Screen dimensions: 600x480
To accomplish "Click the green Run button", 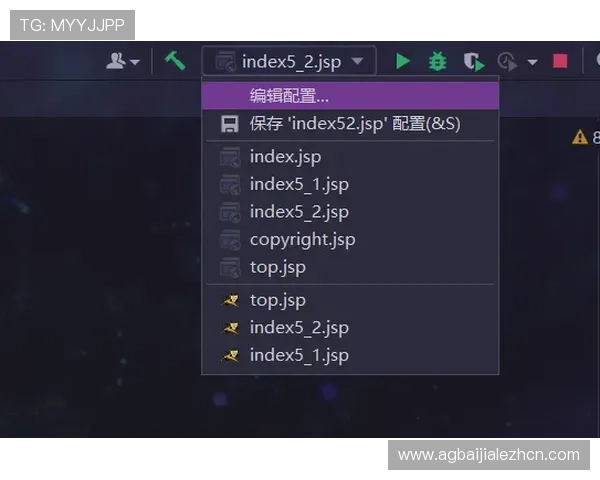I will 403,61.
